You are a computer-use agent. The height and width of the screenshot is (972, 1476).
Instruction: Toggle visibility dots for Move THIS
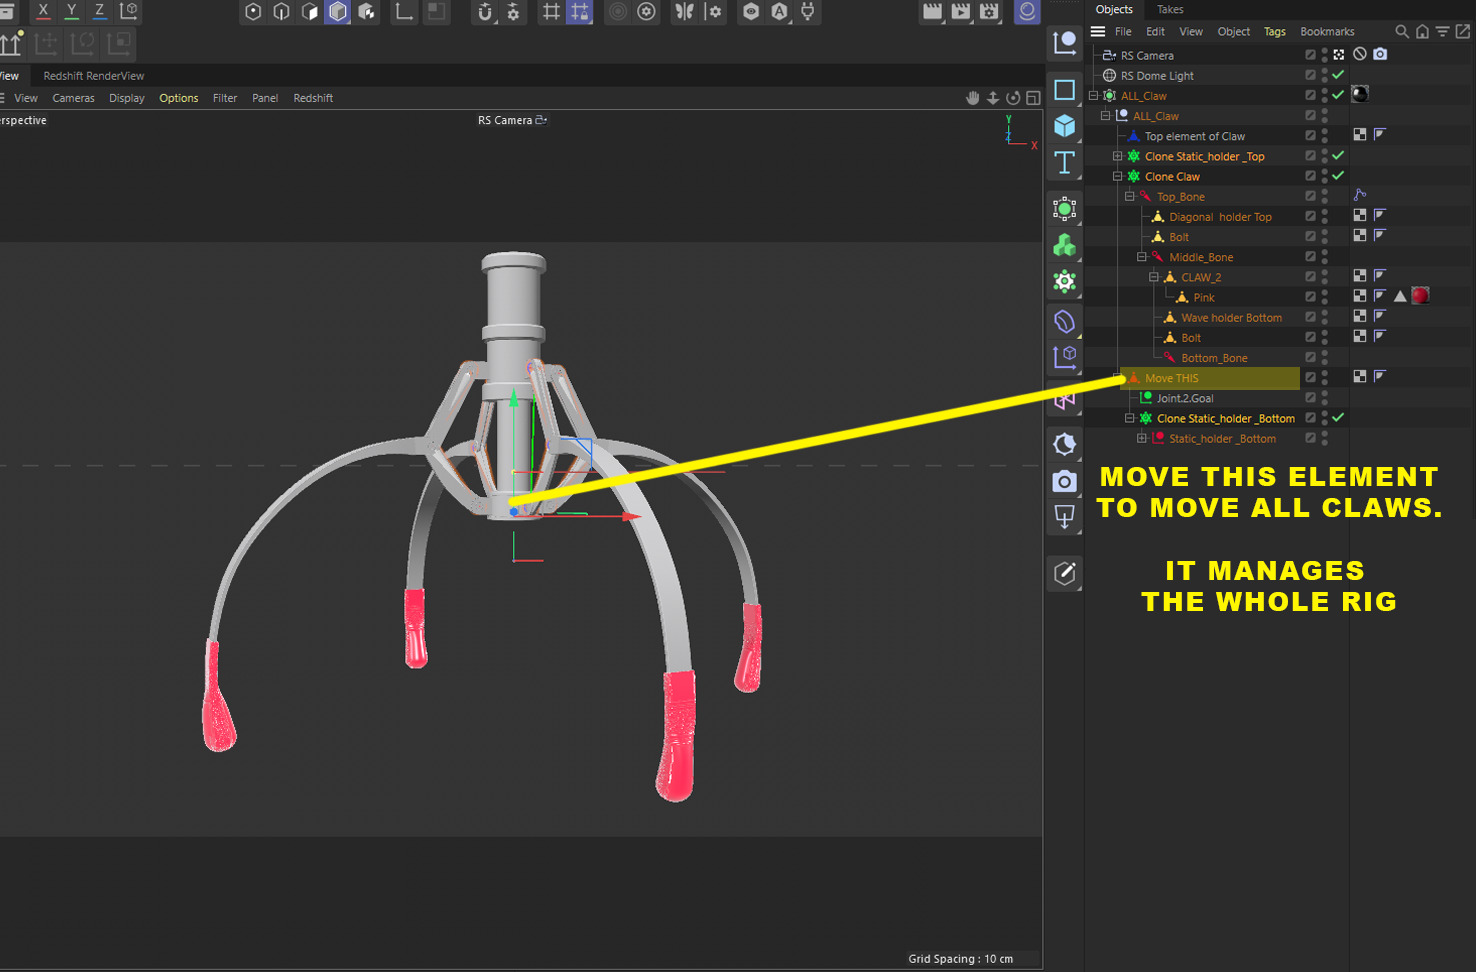tap(1325, 377)
